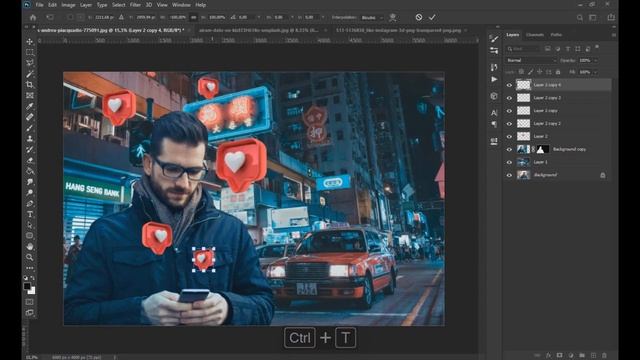
Task: Click the background color swatch
Action: click(x=32, y=291)
